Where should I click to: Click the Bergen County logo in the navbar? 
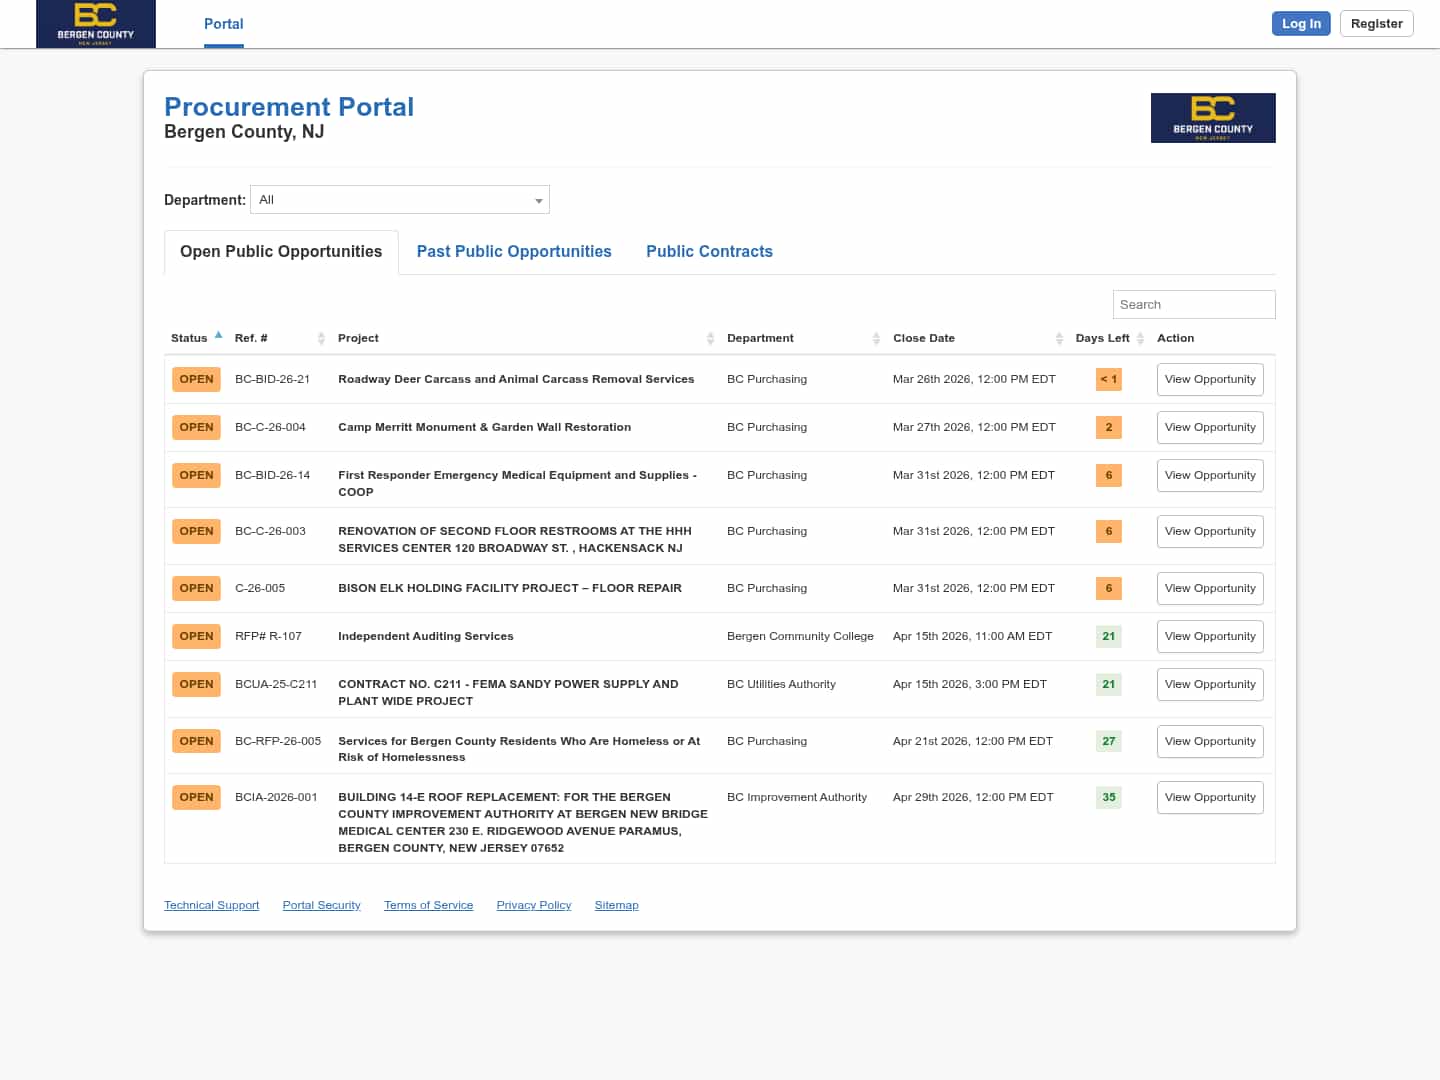click(96, 24)
